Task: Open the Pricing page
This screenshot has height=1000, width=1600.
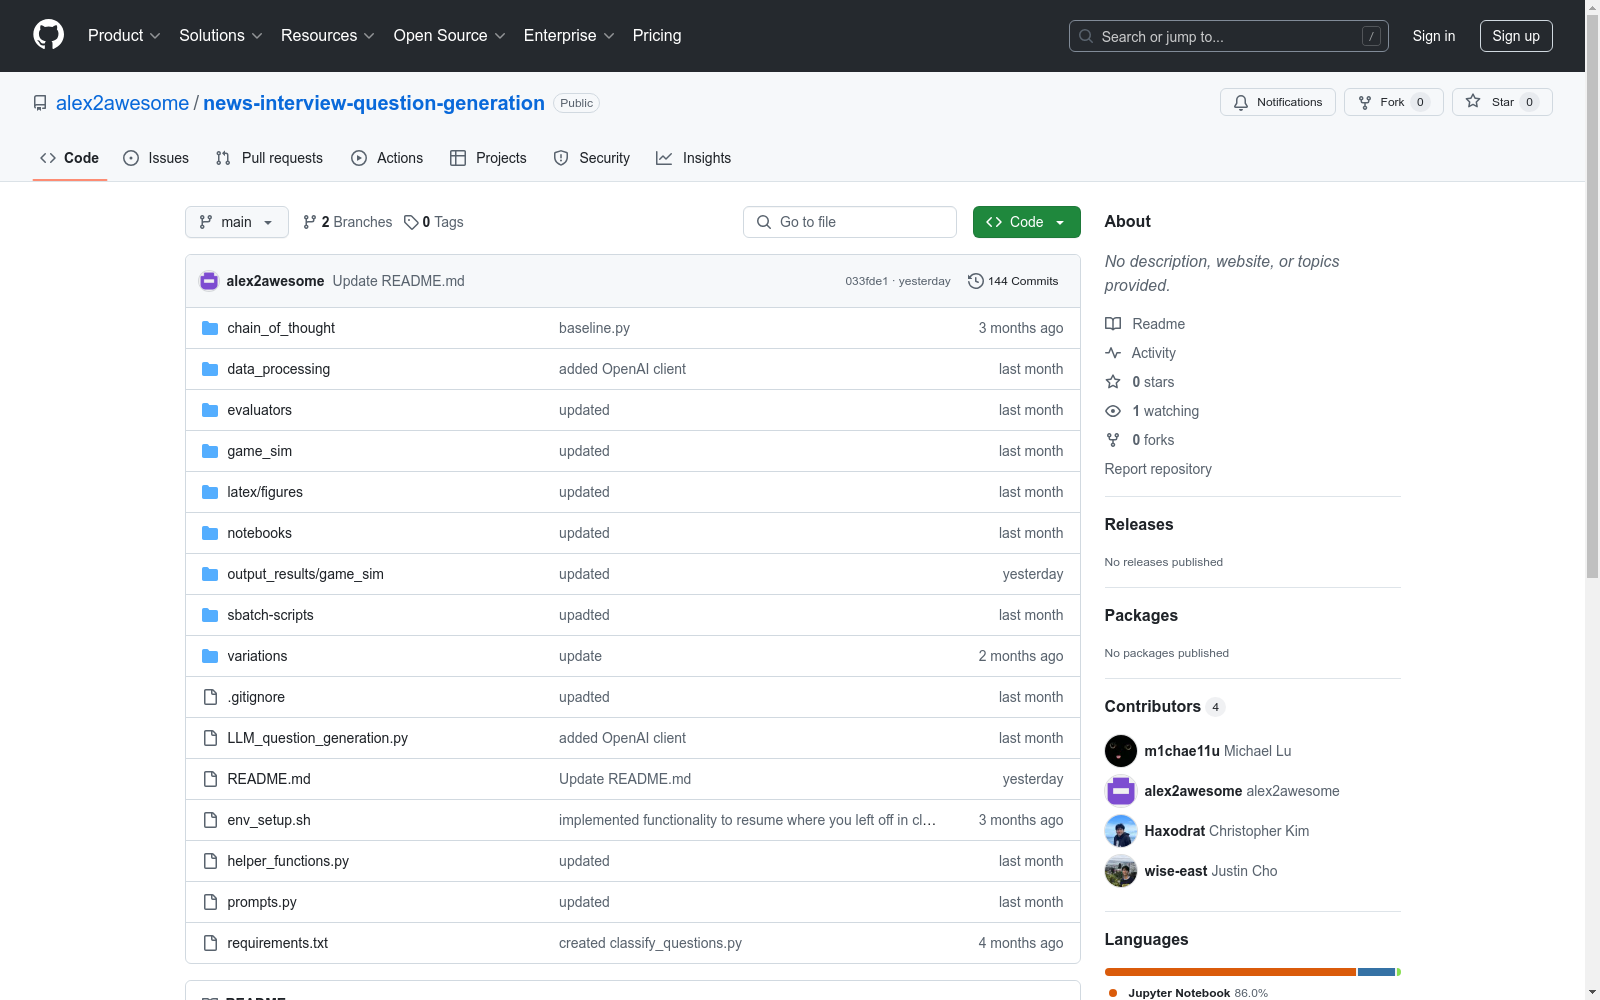Action: pos(657,35)
